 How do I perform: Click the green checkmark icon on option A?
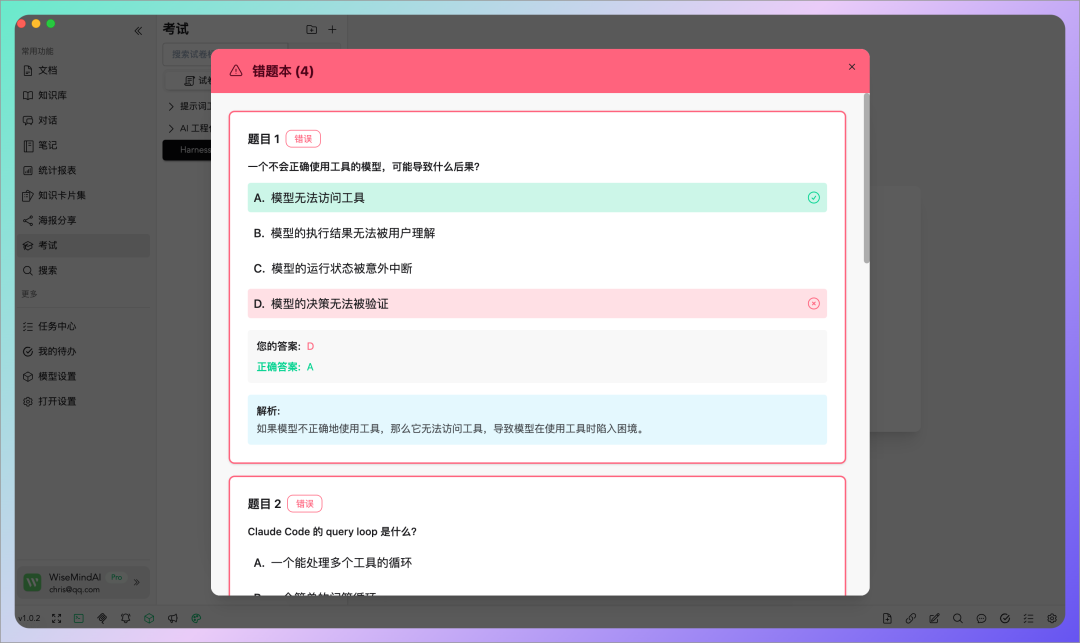point(813,198)
